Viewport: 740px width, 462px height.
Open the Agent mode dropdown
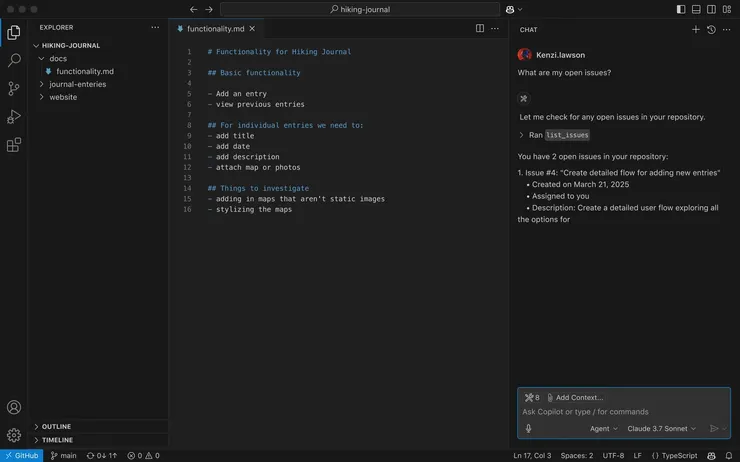[603, 429]
